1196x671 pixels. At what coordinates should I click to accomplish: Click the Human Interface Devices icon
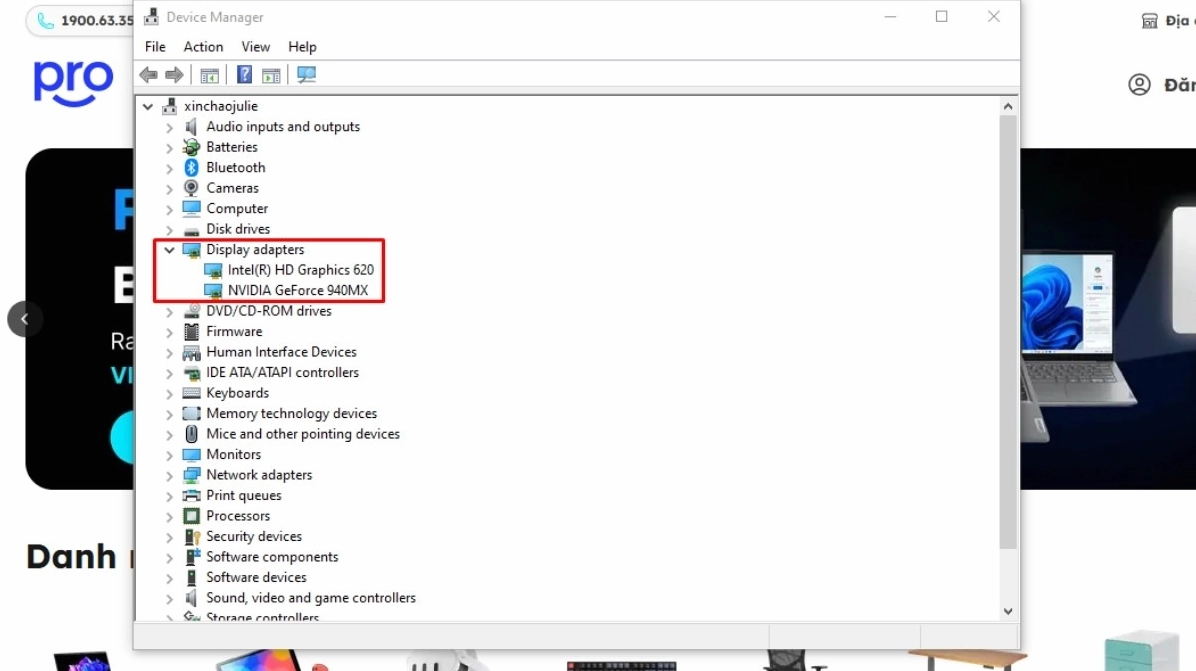click(x=191, y=352)
